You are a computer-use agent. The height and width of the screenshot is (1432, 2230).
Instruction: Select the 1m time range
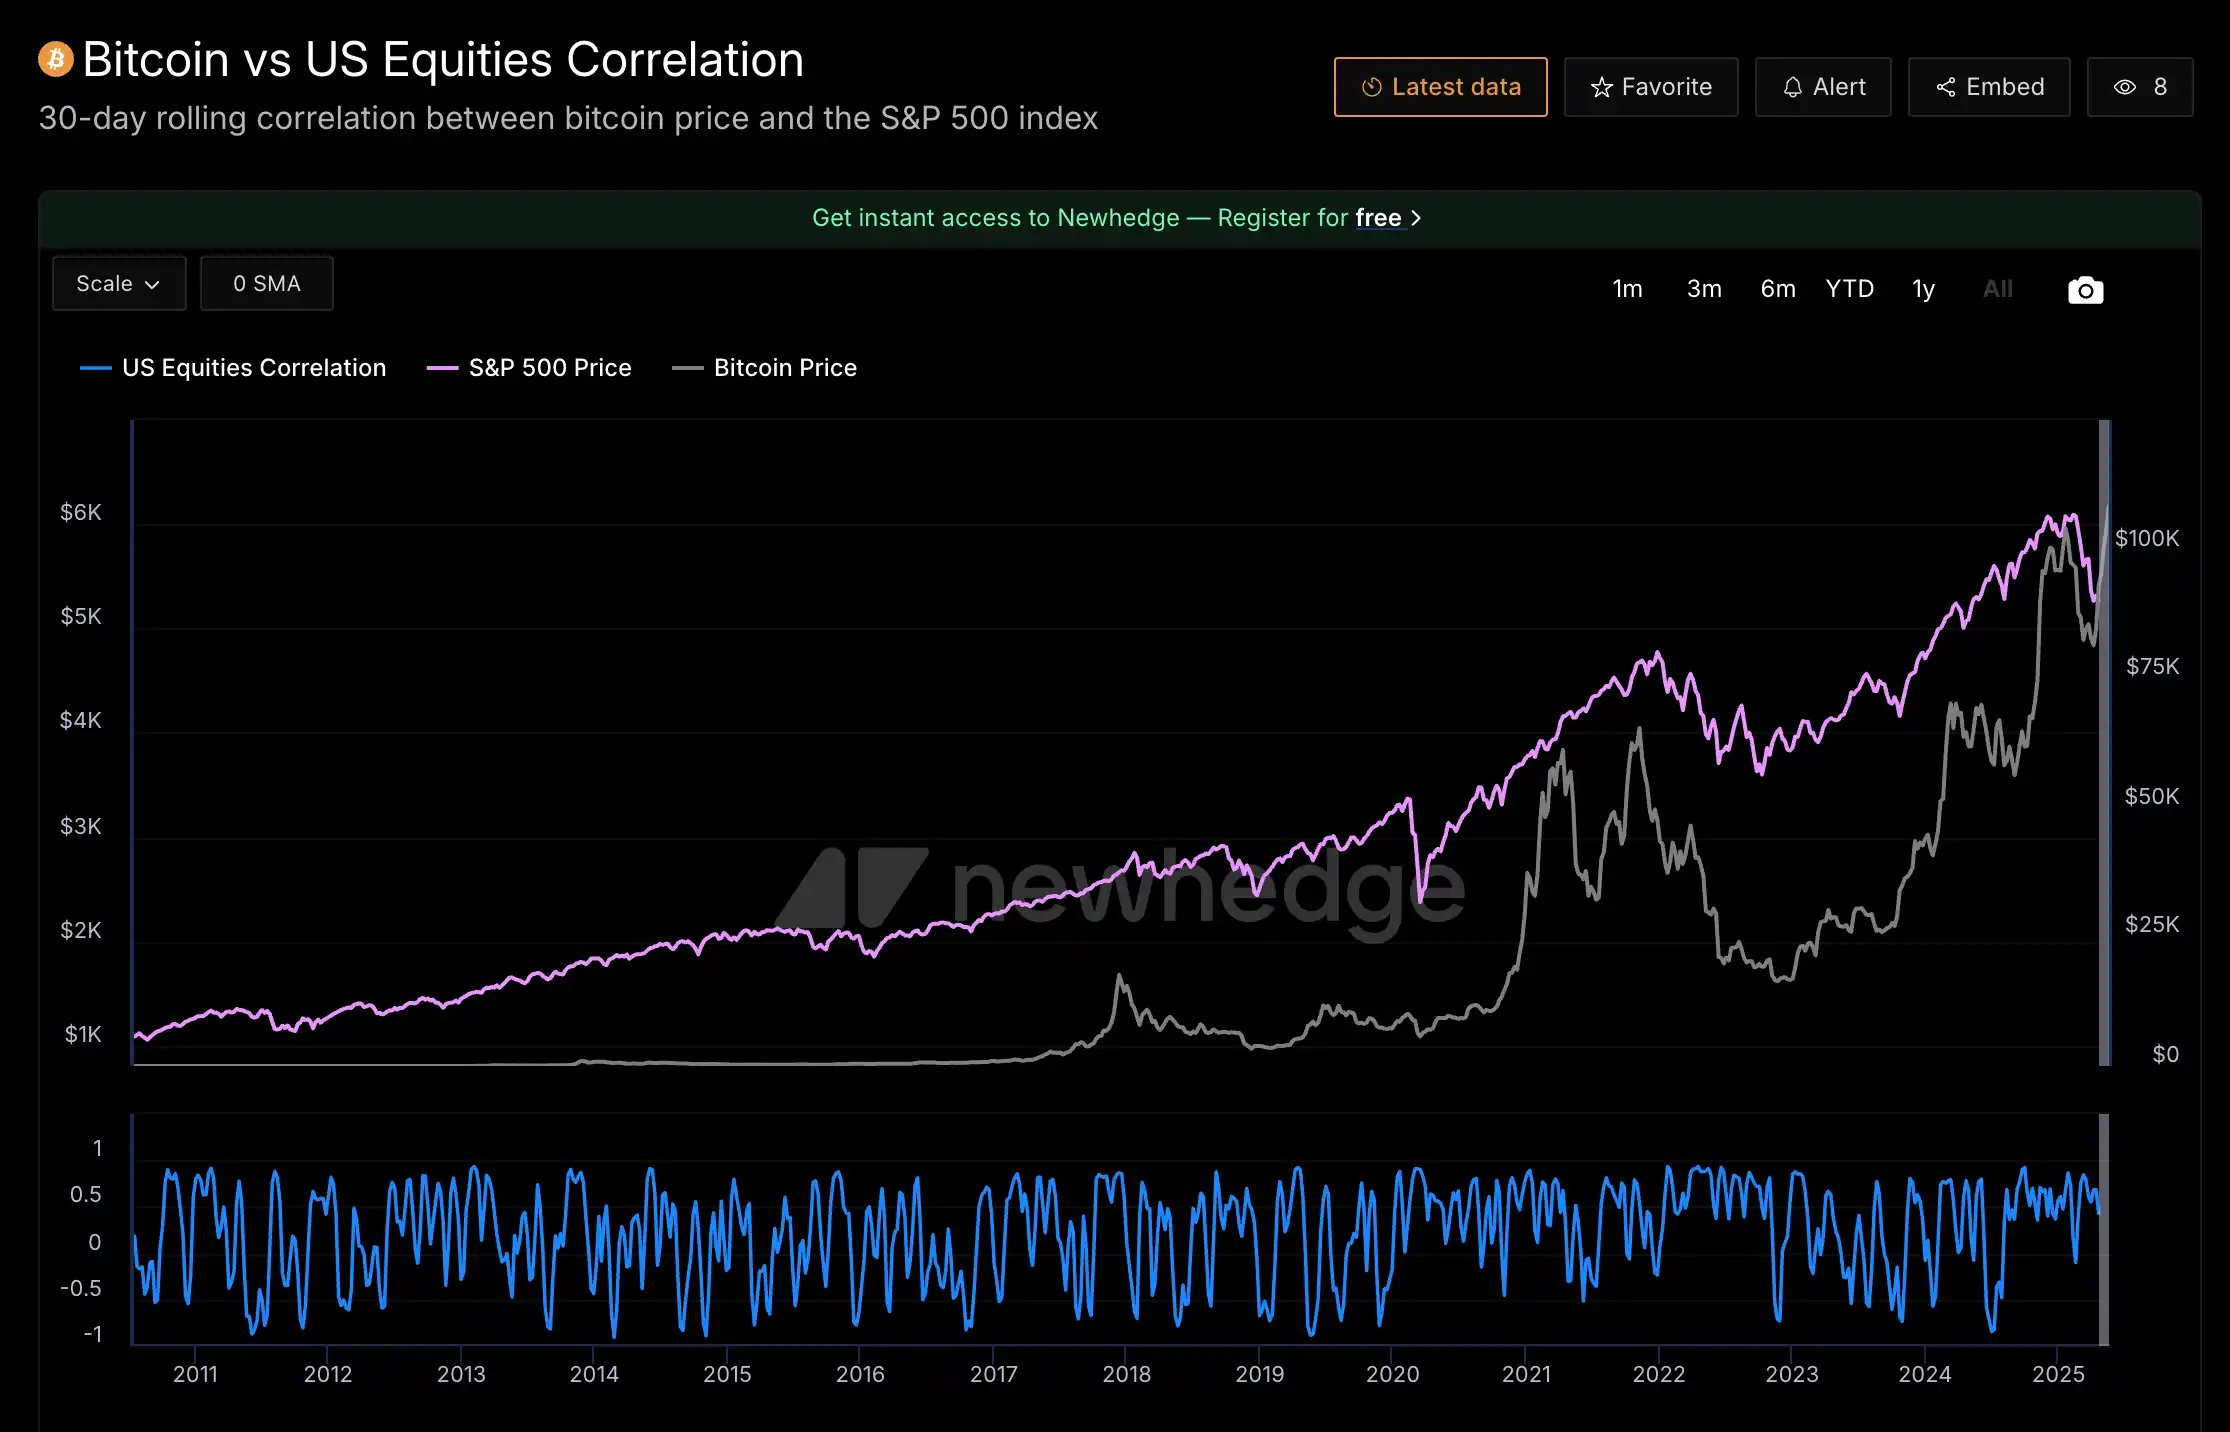1627,289
